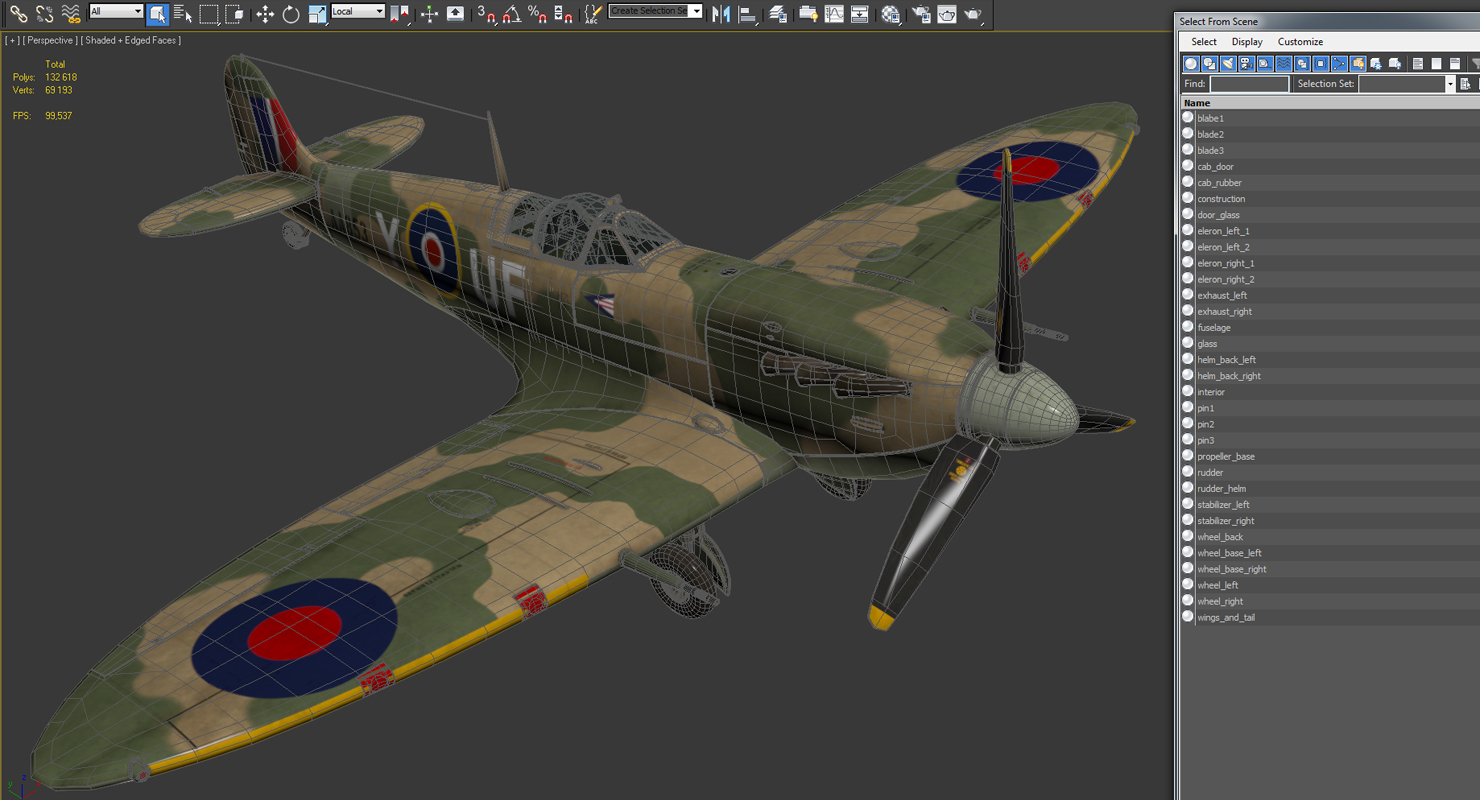This screenshot has height=800, width=1480.
Task: Toggle Window/Crossing selection mode
Action: click(x=235, y=14)
